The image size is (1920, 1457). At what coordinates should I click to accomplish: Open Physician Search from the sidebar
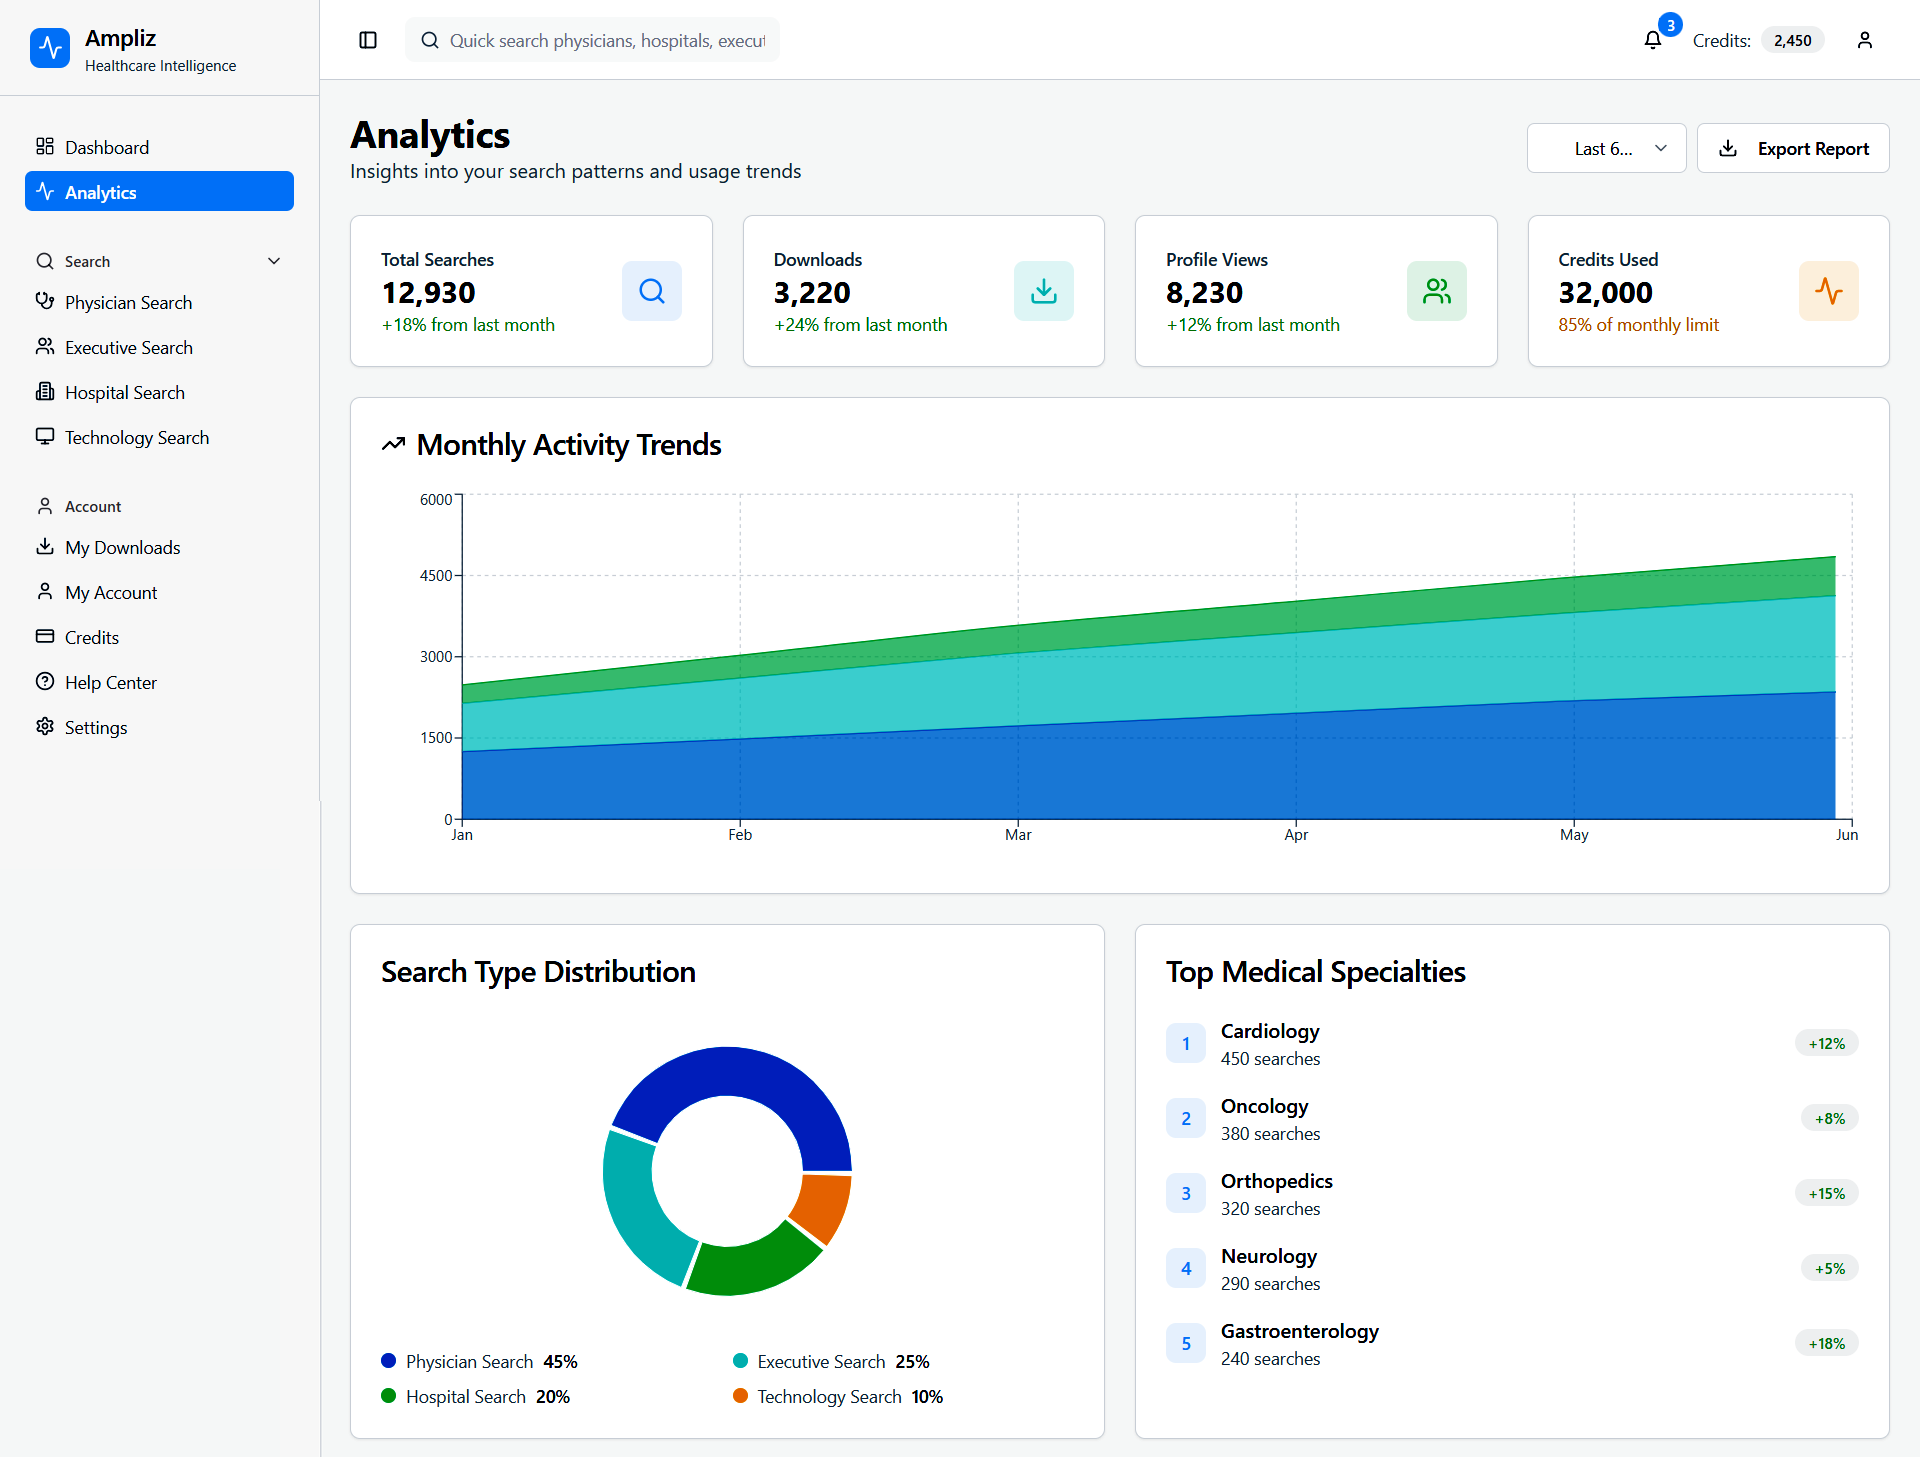click(128, 302)
